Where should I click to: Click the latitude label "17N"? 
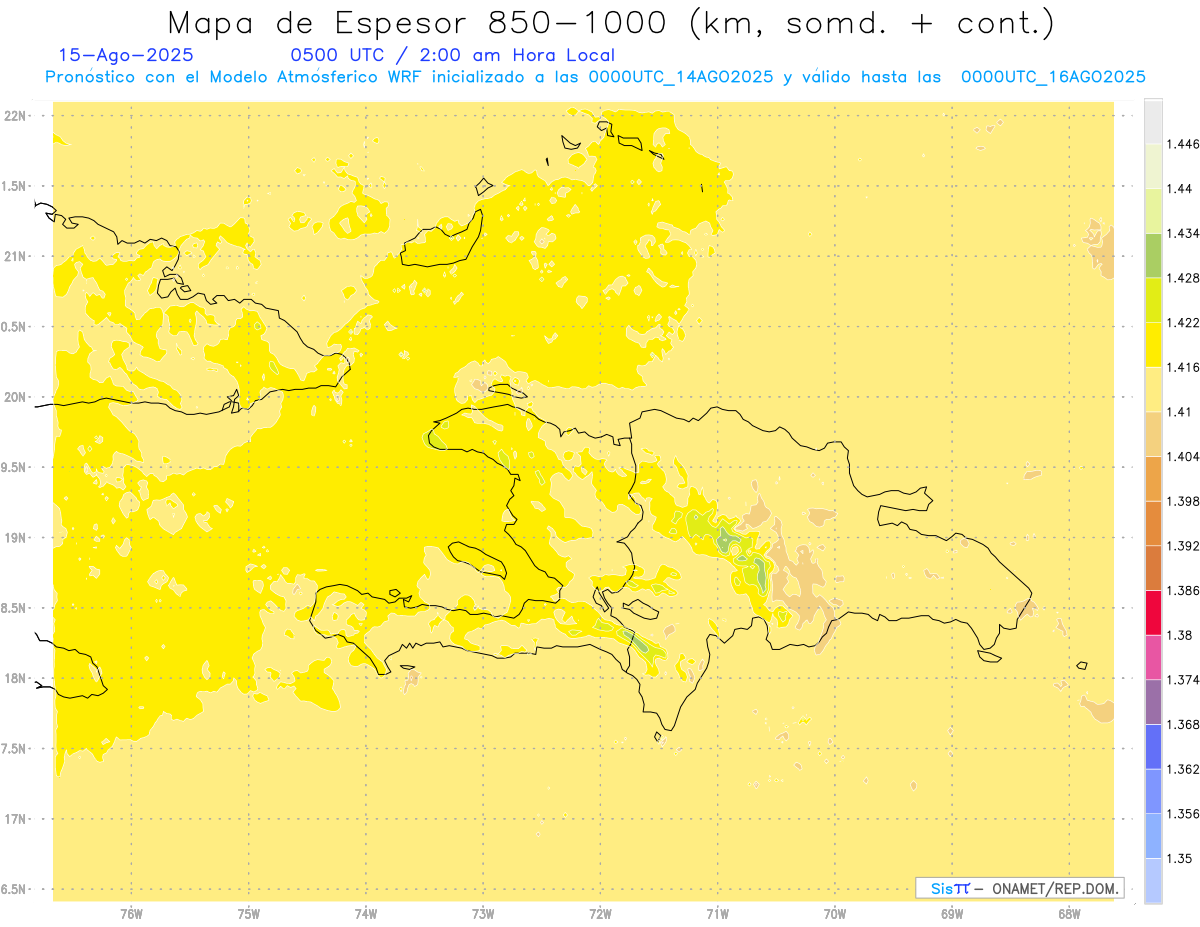click(15, 819)
